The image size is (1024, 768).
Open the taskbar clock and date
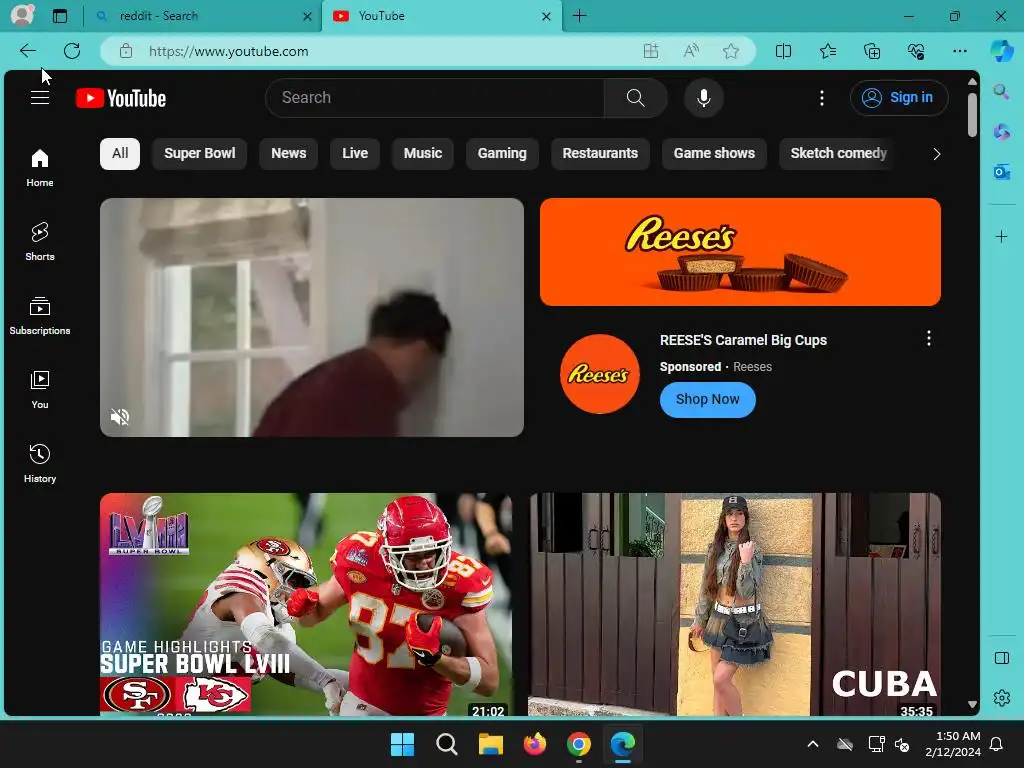coord(953,744)
